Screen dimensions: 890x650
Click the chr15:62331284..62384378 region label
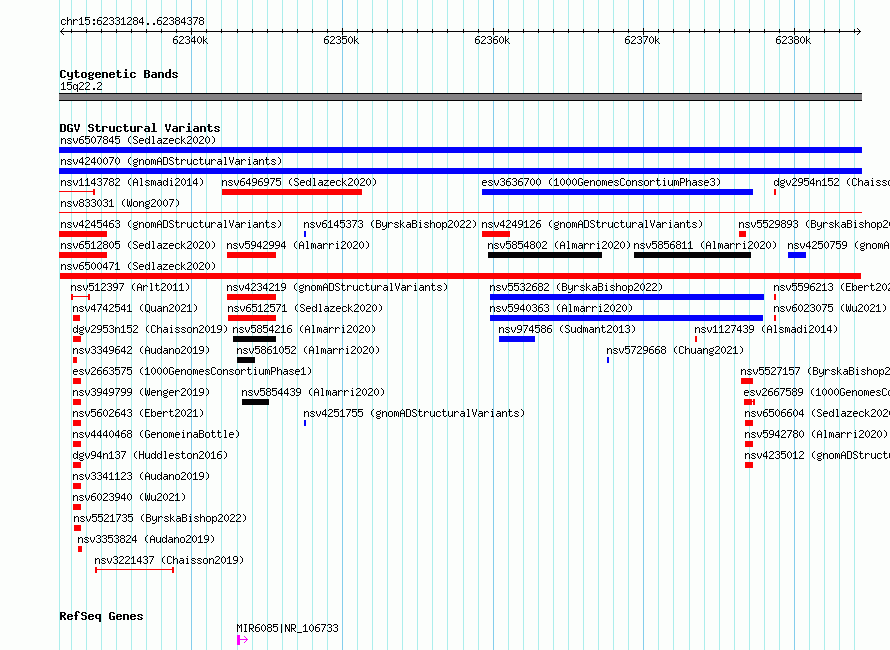(x=132, y=21)
